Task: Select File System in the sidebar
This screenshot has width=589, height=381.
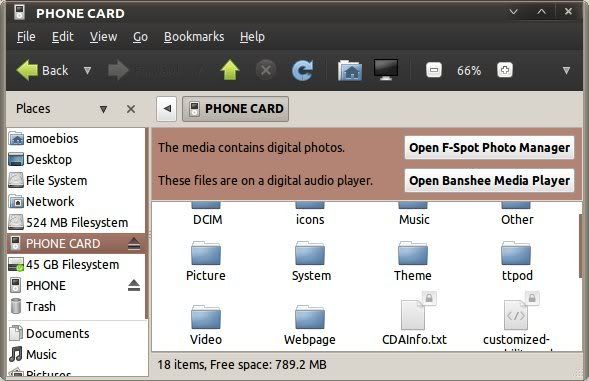Action: [76, 181]
